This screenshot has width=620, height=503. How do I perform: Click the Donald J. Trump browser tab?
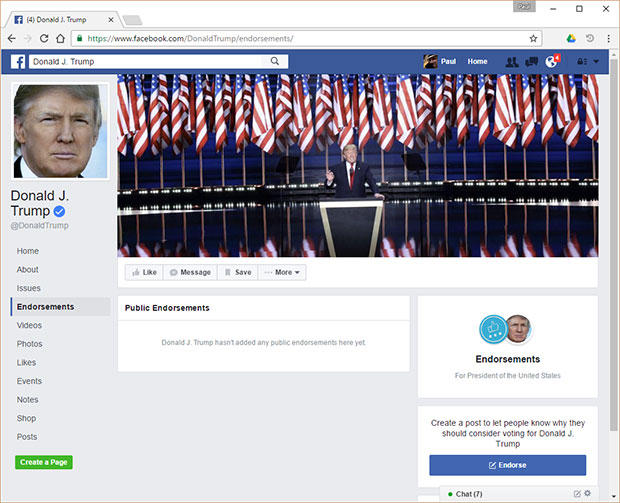coord(61,19)
